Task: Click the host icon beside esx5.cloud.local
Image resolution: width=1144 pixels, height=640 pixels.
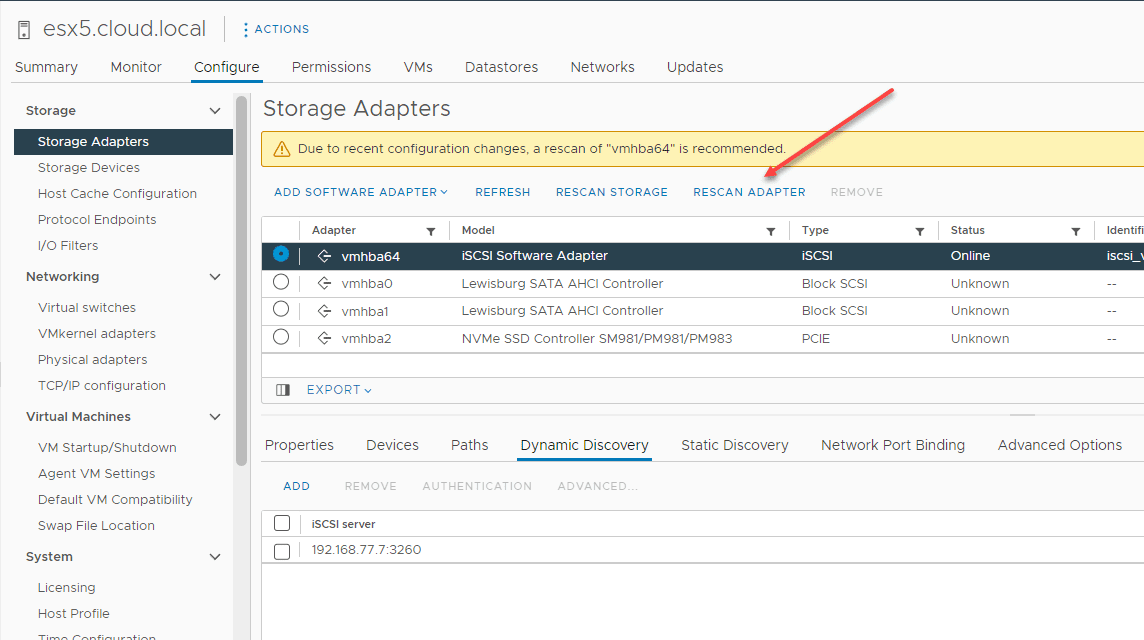Action: (x=24, y=30)
